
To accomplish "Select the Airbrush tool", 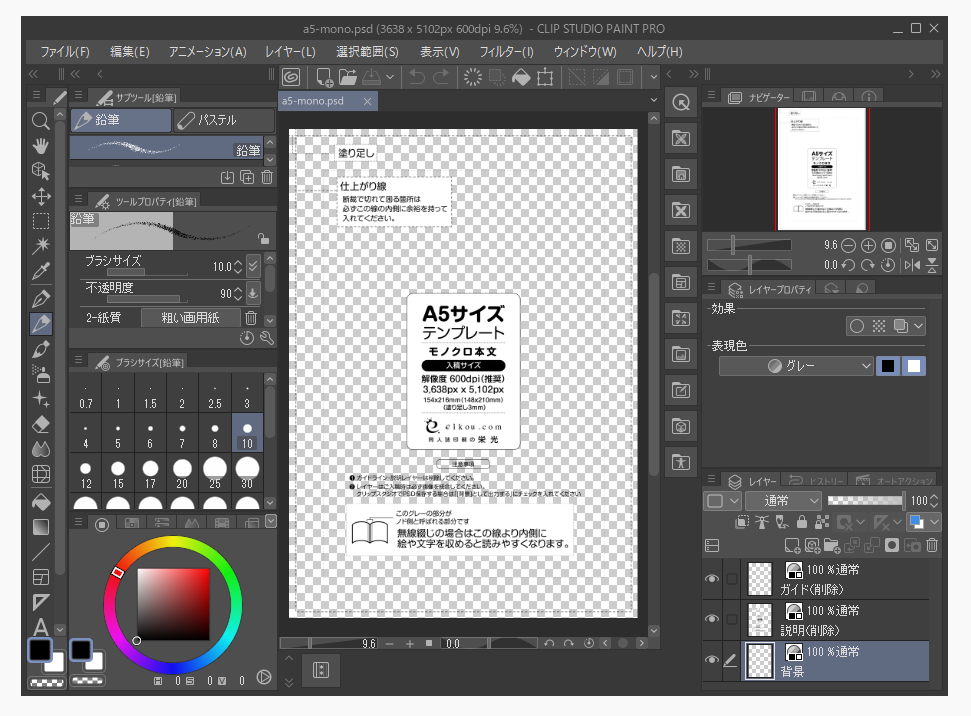I will tap(41, 373).
